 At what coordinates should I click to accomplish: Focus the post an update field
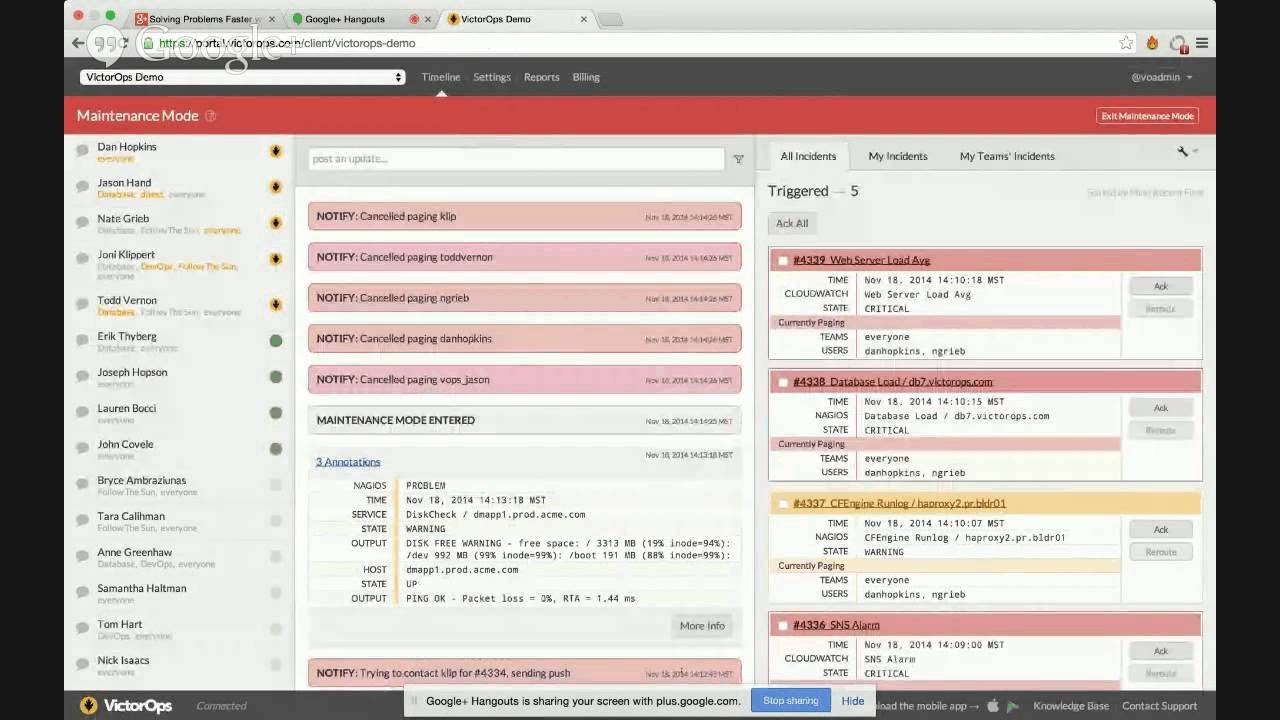(x=516, y=159)
